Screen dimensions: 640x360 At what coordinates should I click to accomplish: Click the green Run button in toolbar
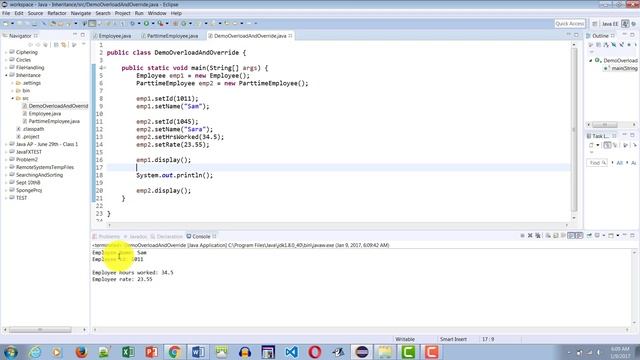pyautogui.click(x=146, y=24)
